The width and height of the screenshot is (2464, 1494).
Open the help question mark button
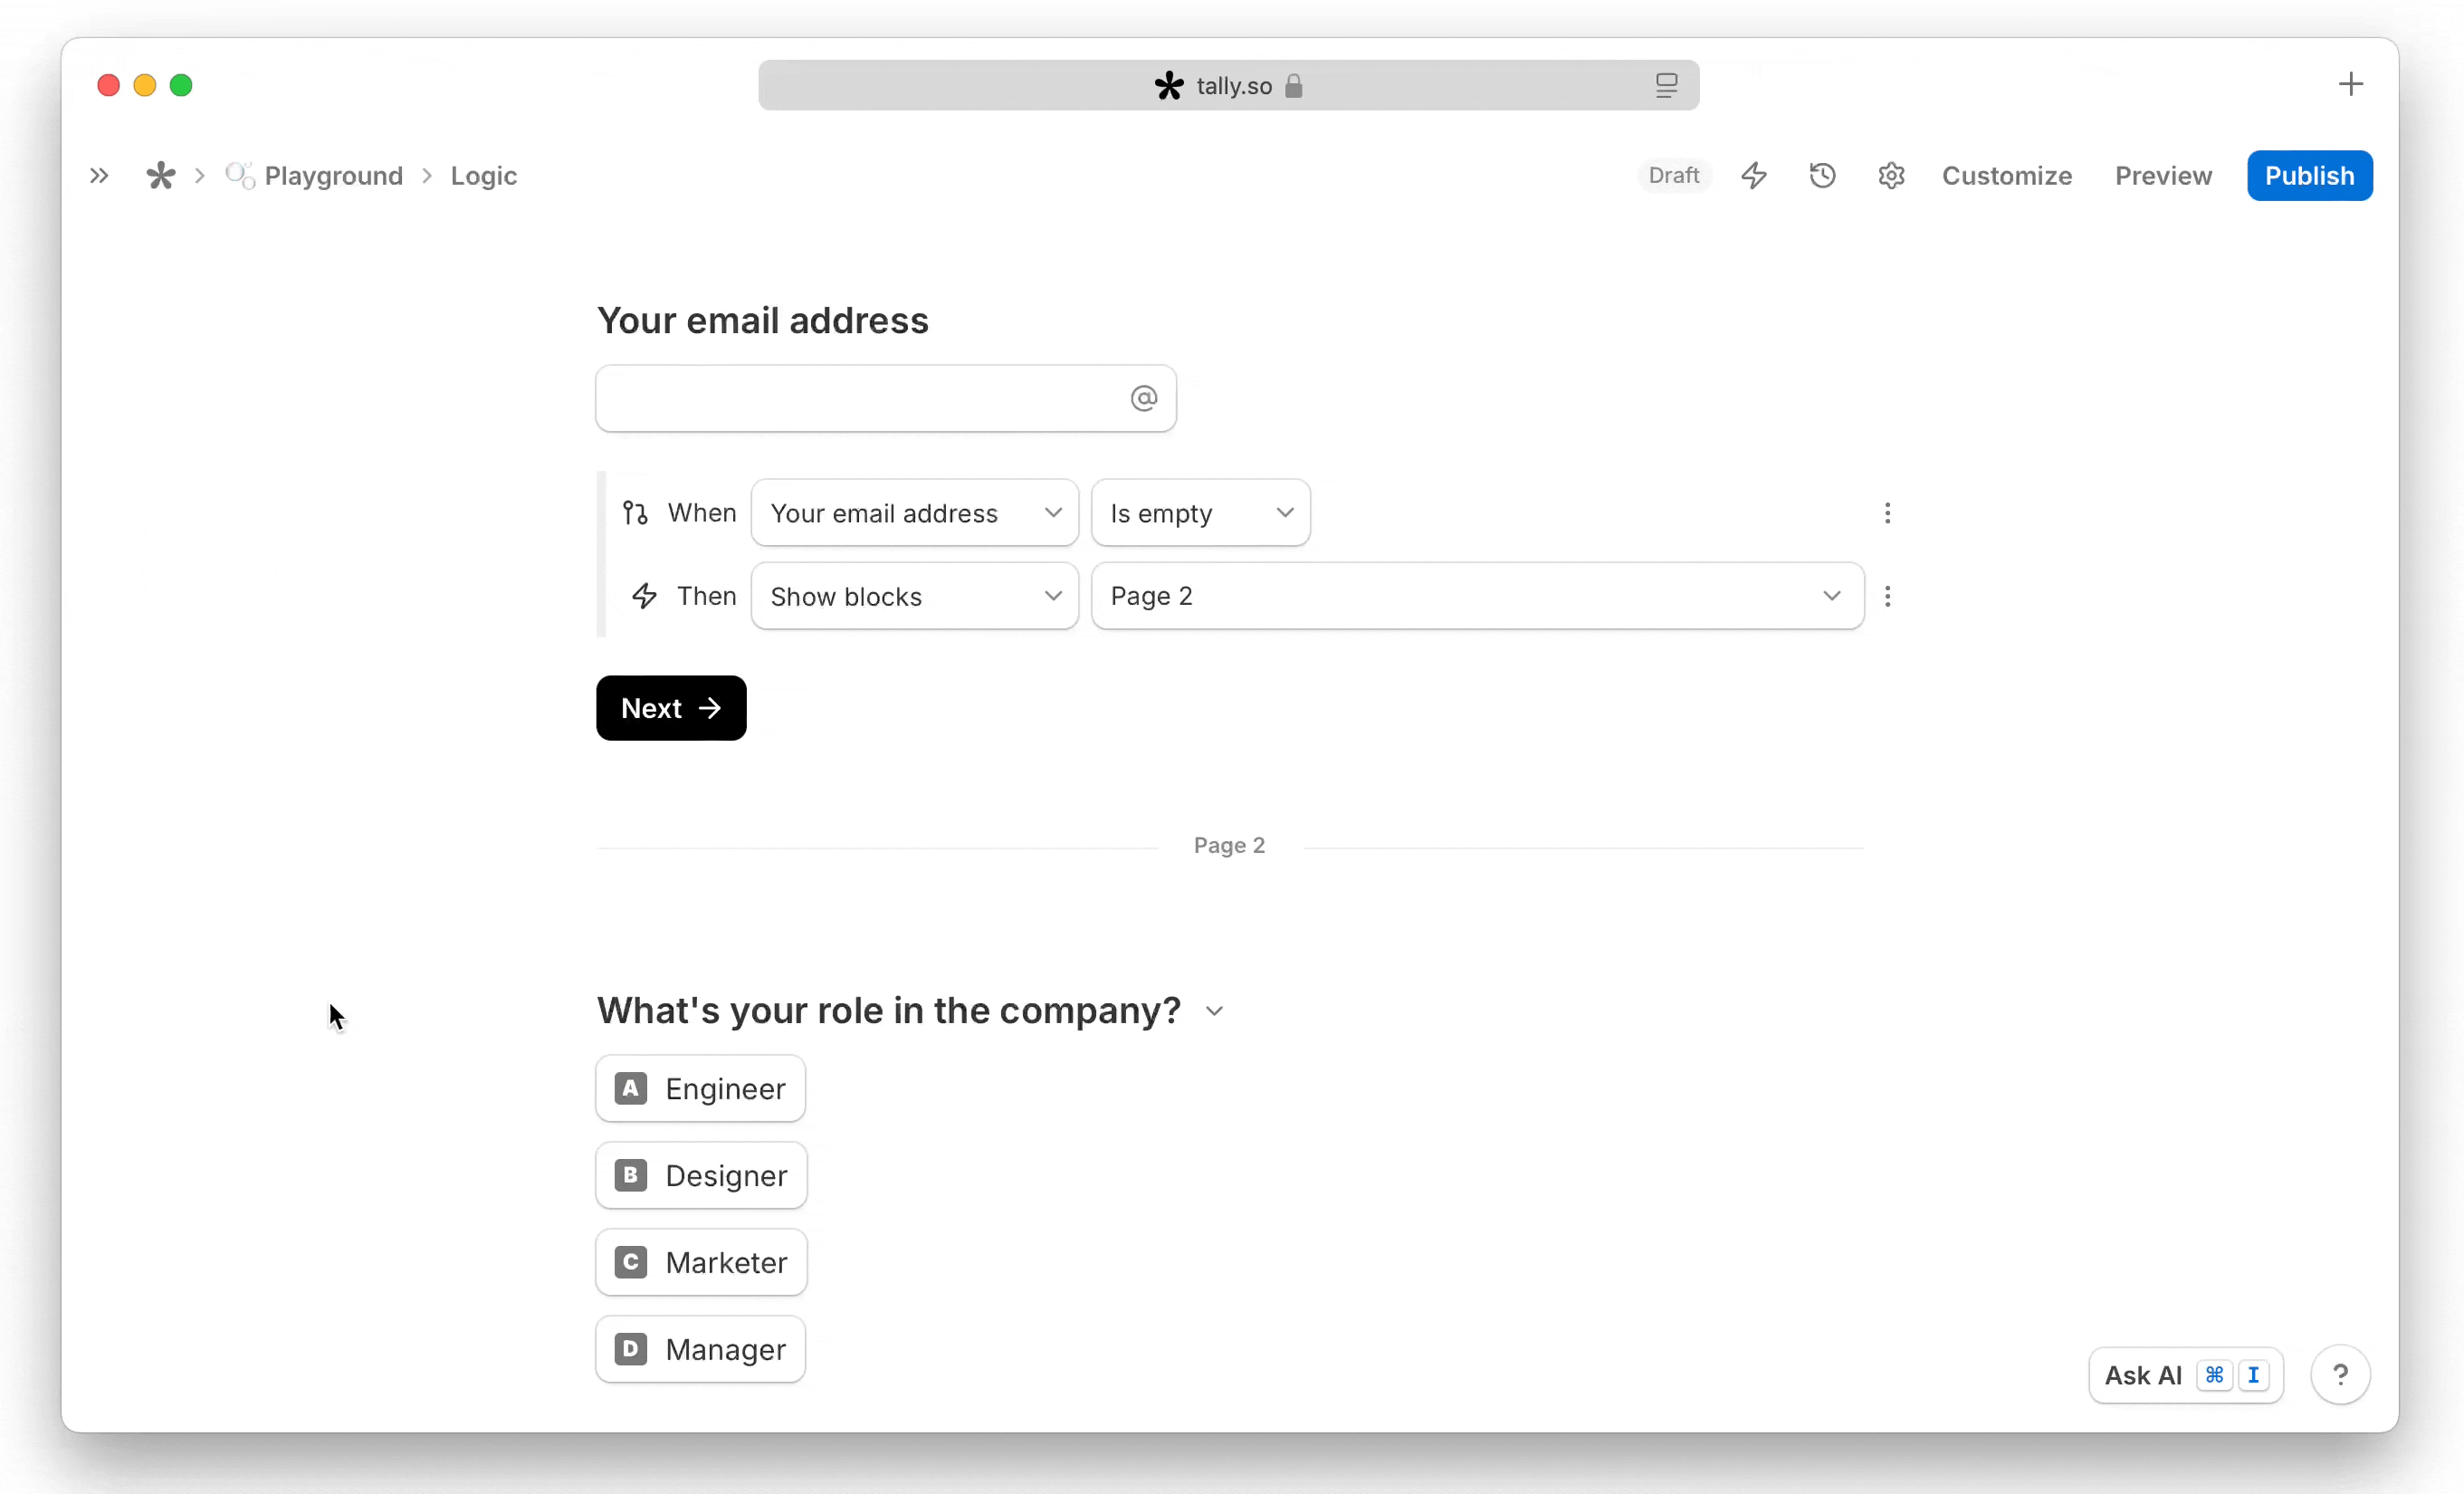tap(2339, 1376)
